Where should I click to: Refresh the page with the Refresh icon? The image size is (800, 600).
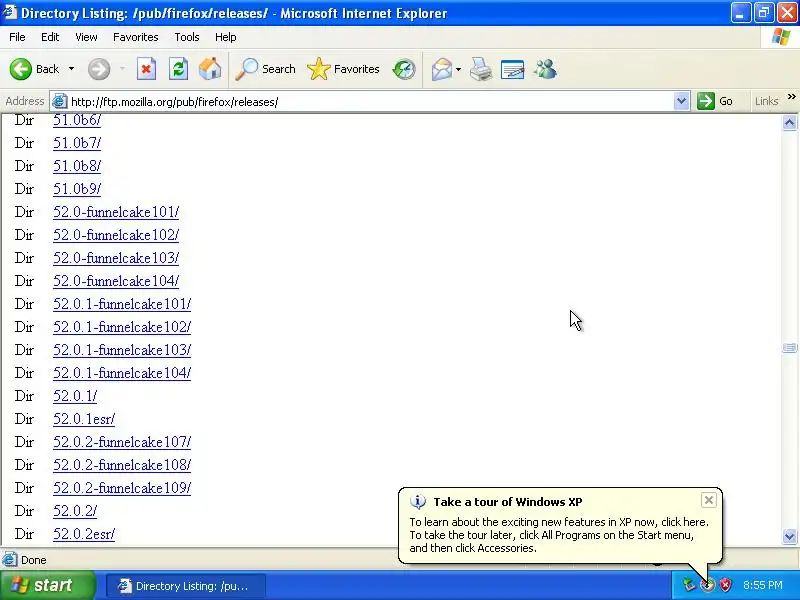pyautogui.click(x=178, y=69)
